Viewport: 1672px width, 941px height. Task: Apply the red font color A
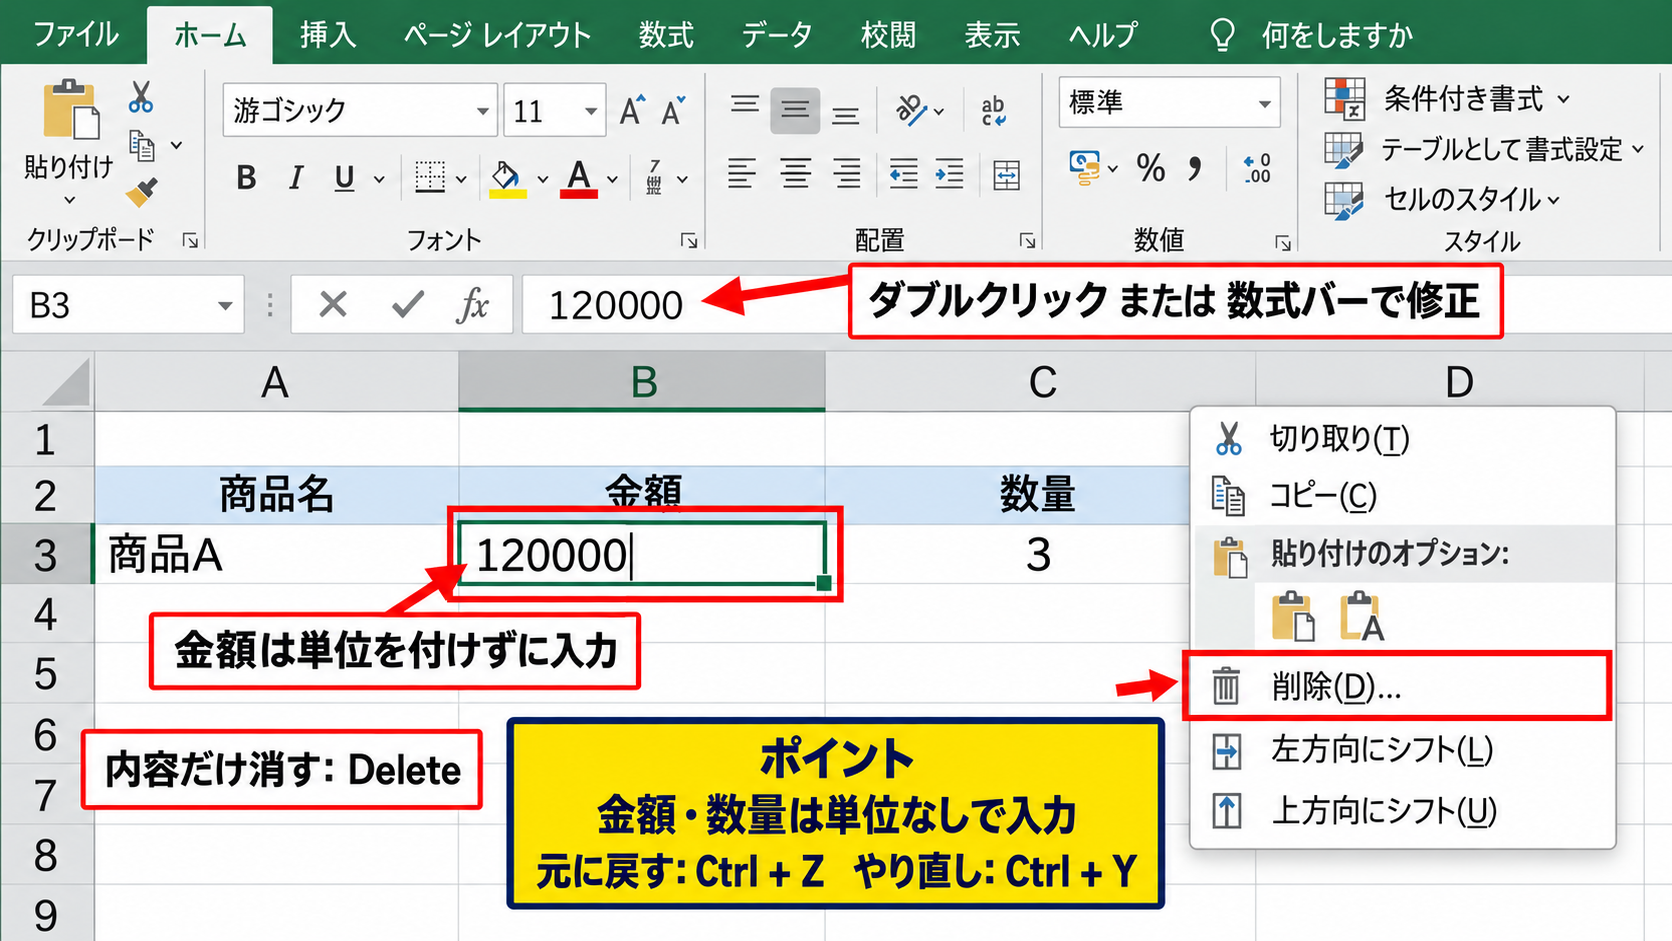click(579, 179)
